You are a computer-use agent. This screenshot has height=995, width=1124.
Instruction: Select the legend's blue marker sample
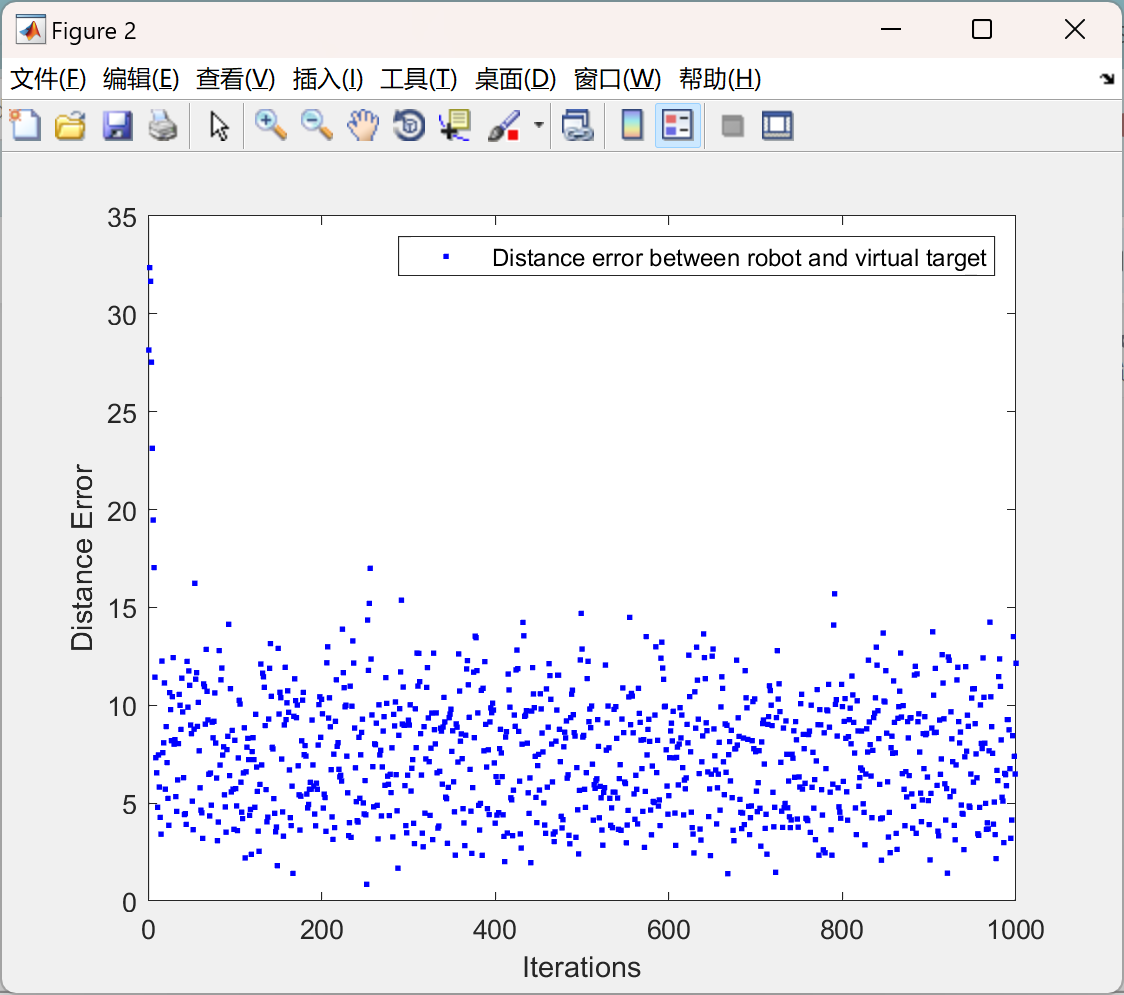click(x=446, y=257)
